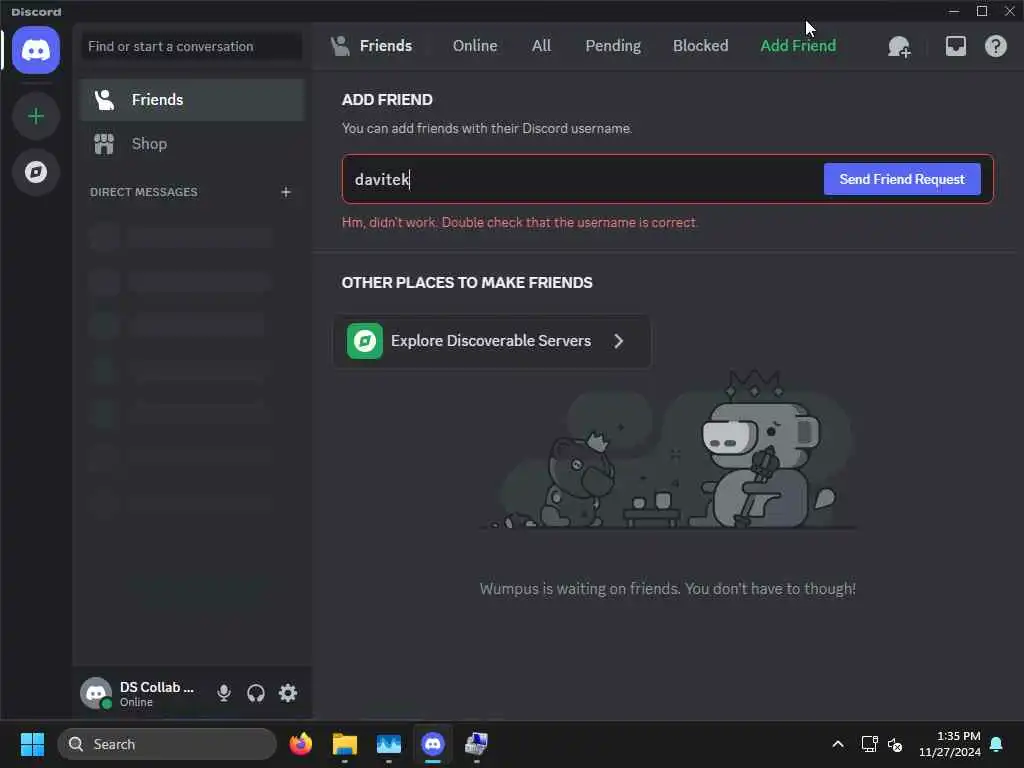Mute microphone in user panel
This screenshot has height=768, width=1024.
[x=223, y=693]
